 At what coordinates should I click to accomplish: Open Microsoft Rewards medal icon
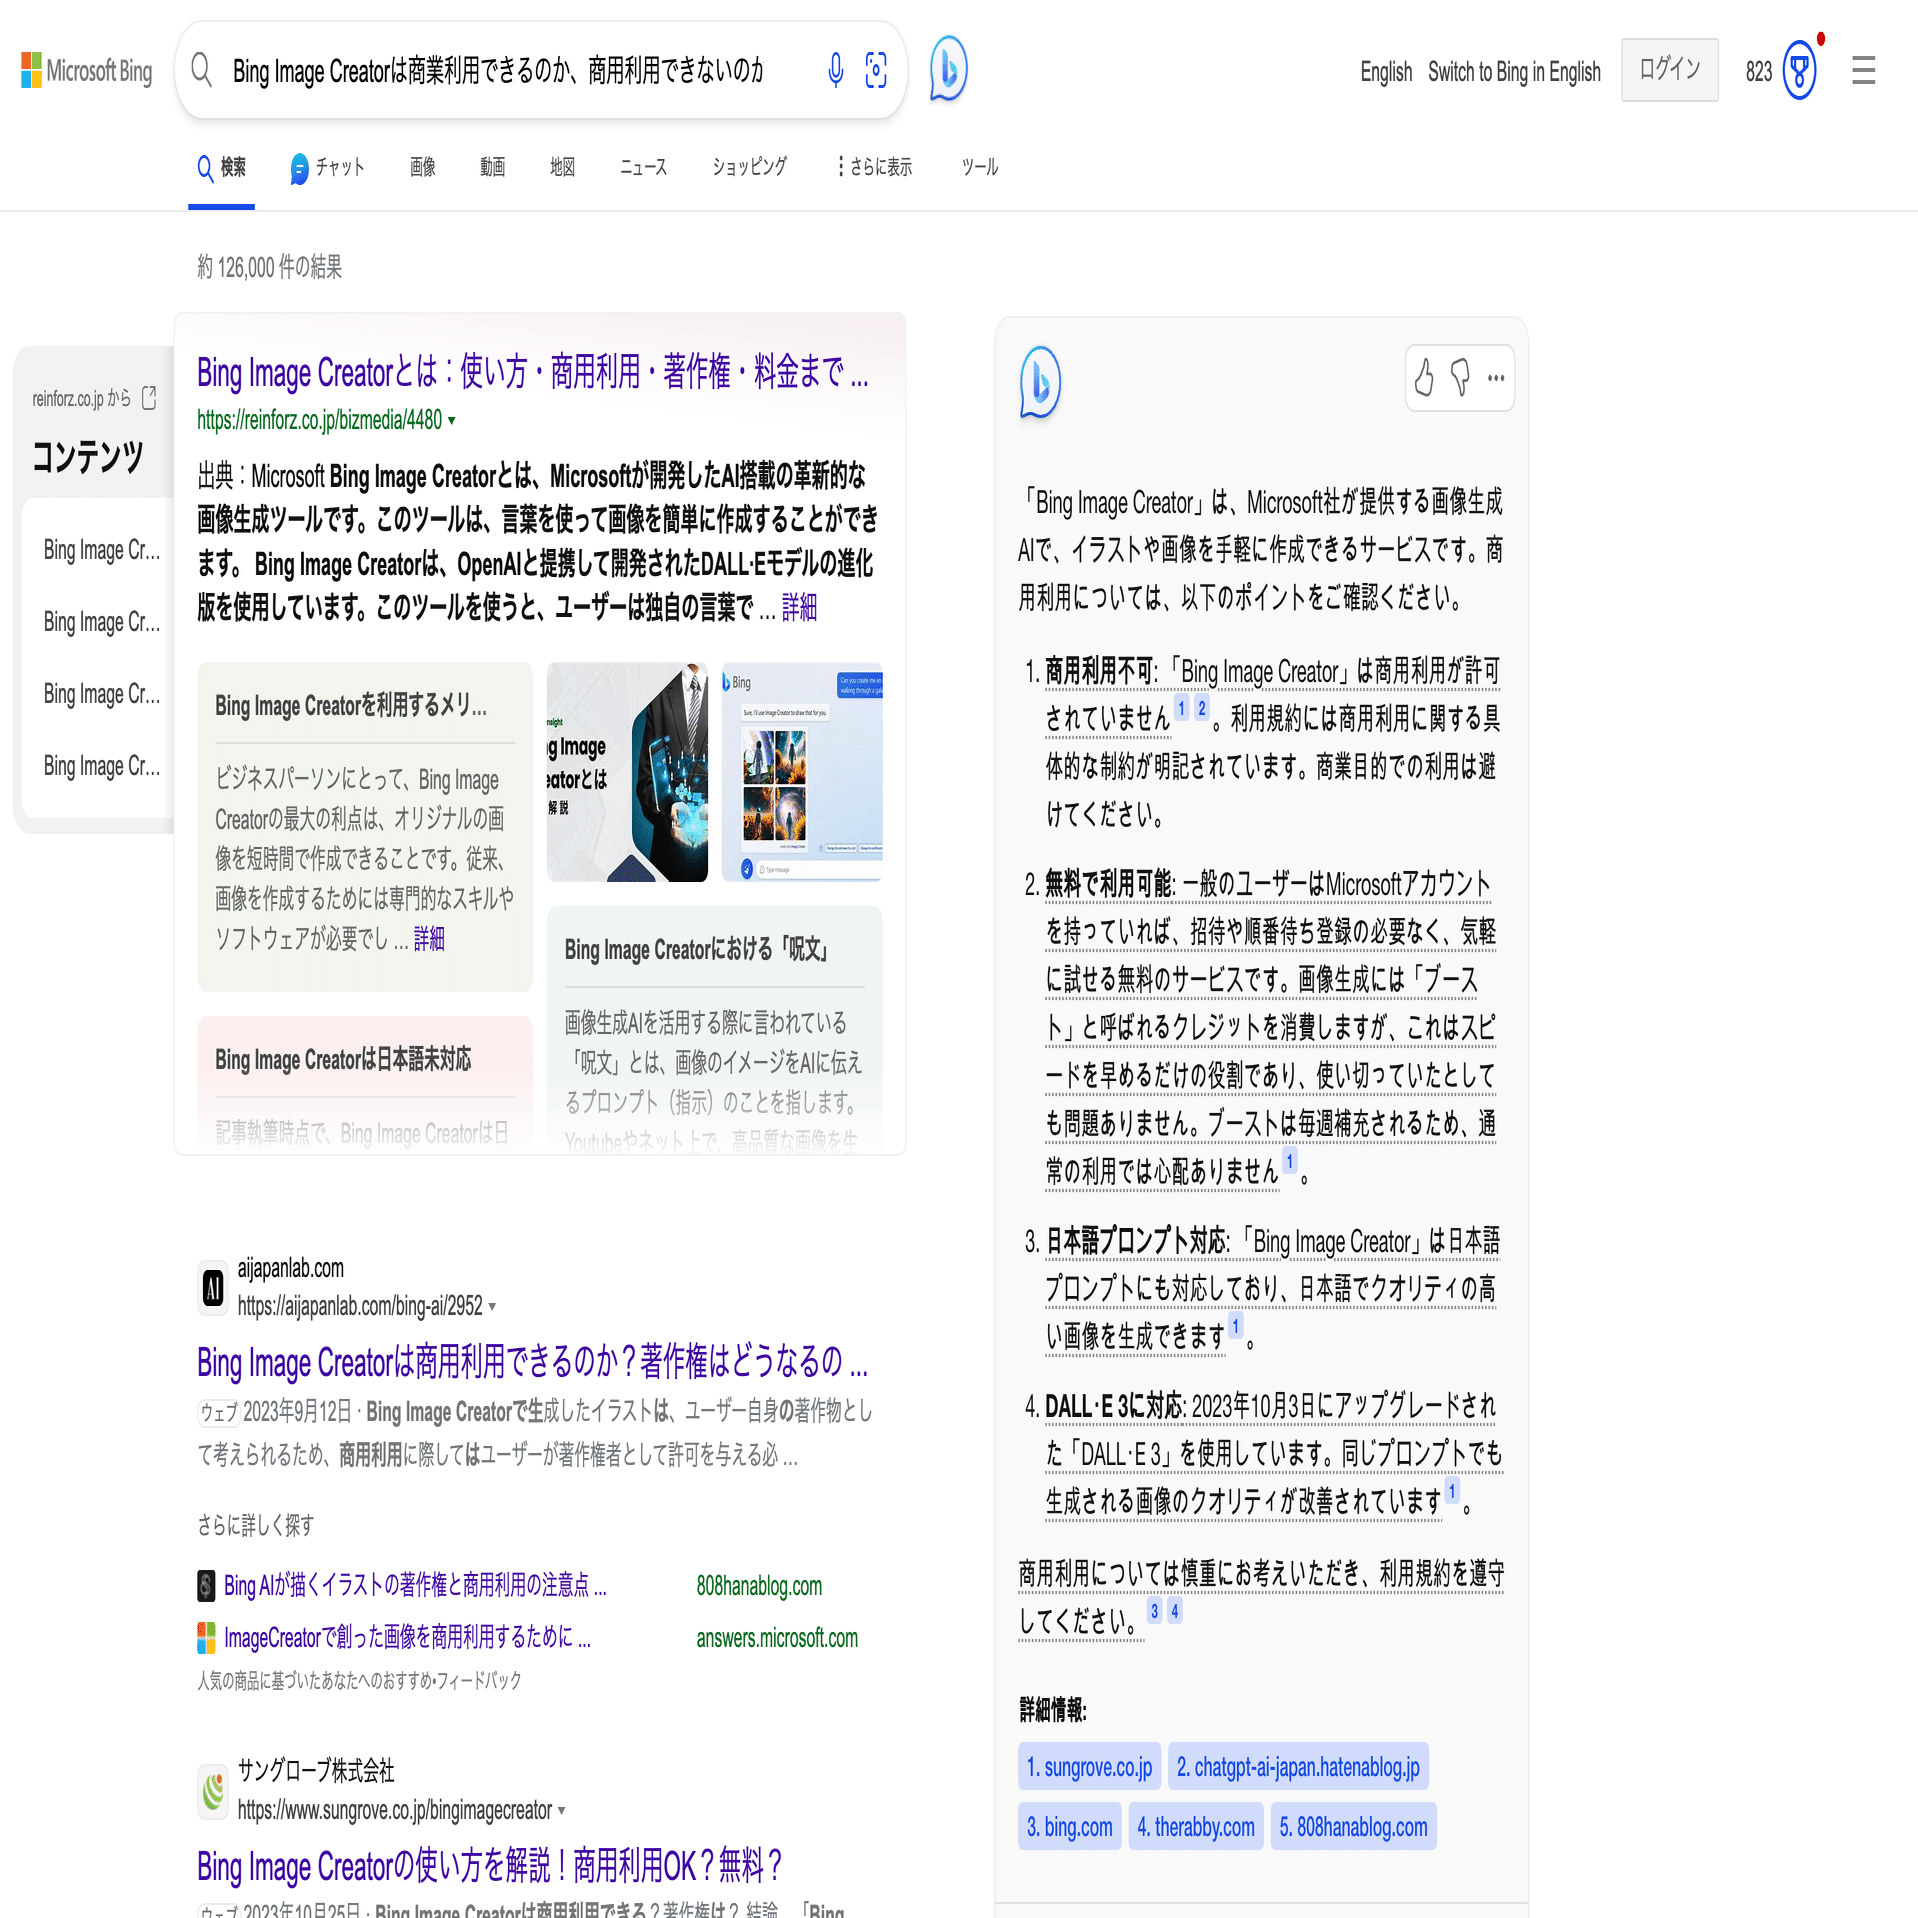click(1799, 70)
